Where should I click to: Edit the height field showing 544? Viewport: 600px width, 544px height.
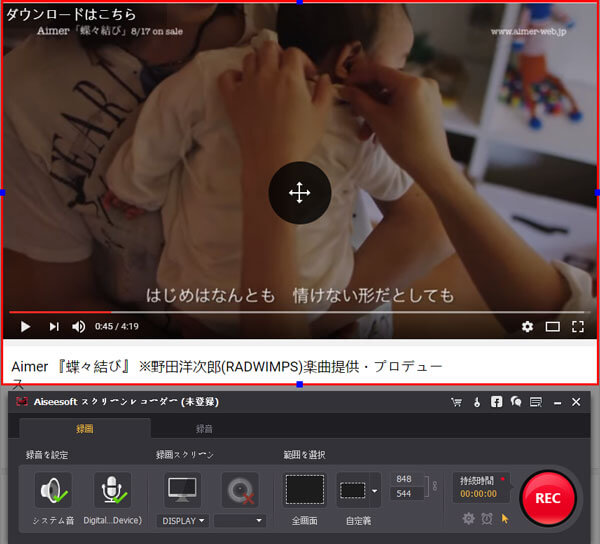(x=407, y=494)
